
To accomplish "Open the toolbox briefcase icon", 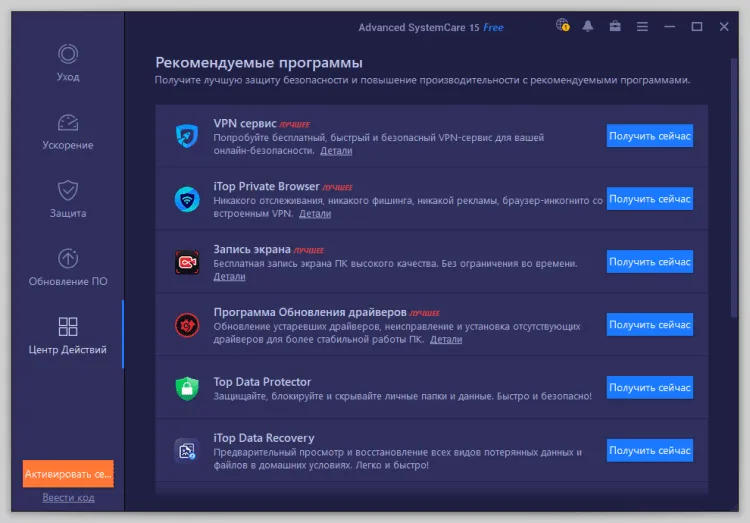I will tap(615, 26).
